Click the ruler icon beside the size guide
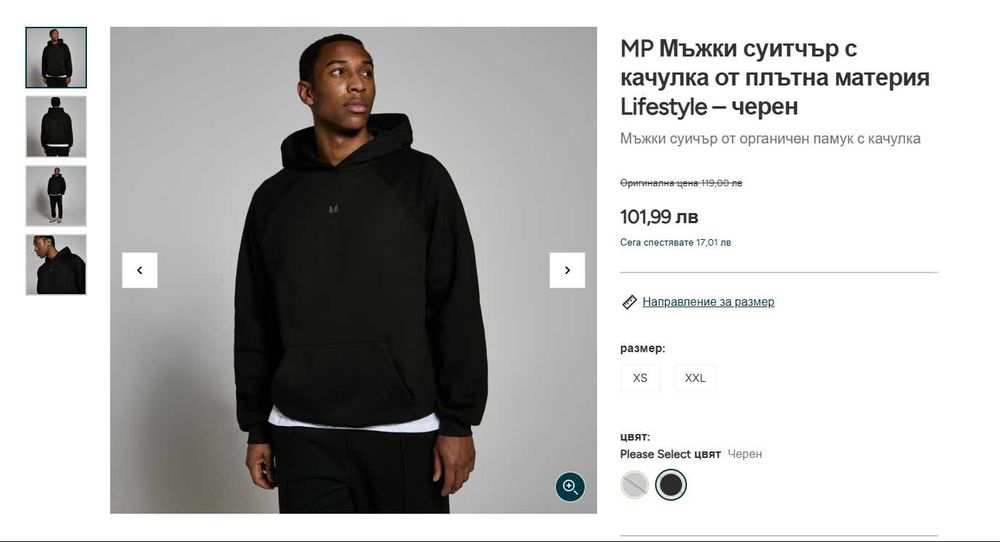Viewport: 1000px width, 542px height. [629, 302]
